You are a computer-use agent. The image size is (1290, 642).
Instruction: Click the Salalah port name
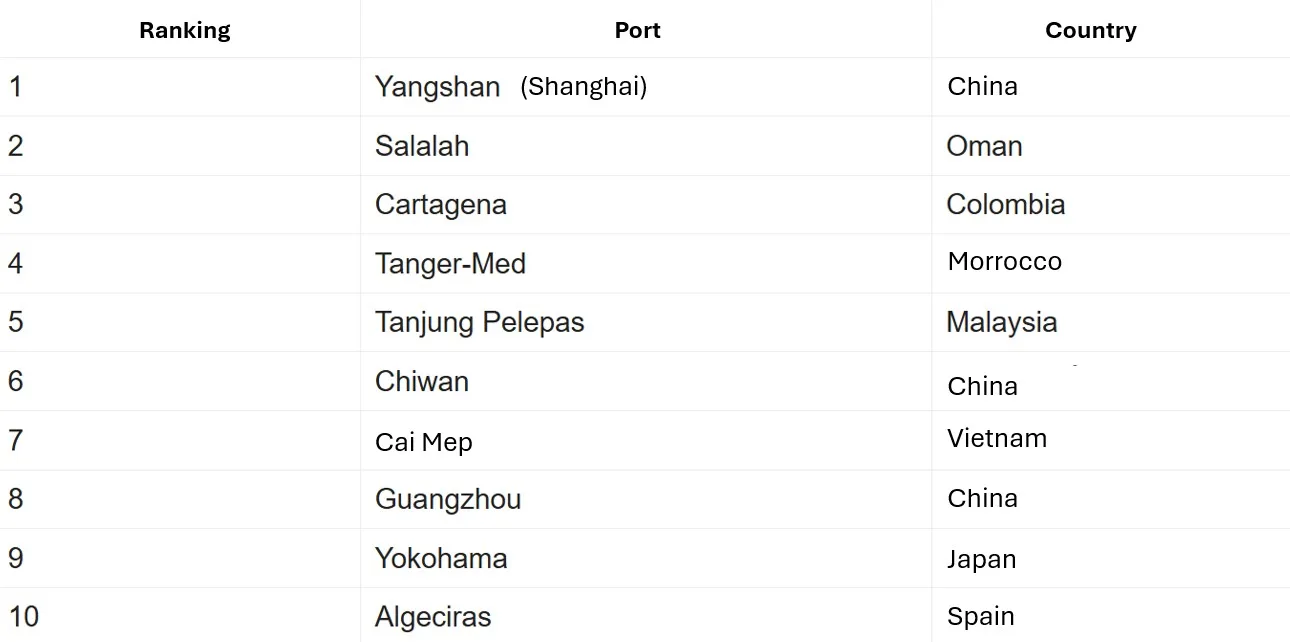[422, 146]
